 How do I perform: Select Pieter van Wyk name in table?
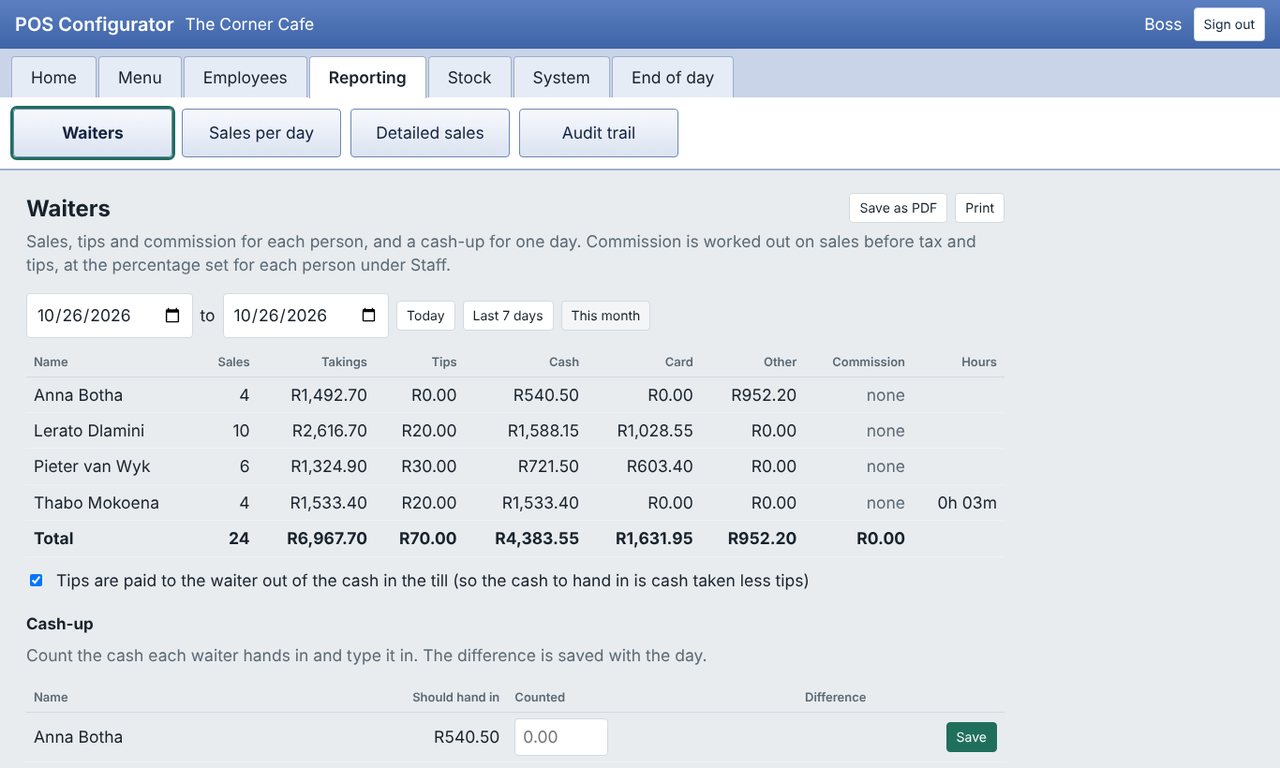[92, 467]
